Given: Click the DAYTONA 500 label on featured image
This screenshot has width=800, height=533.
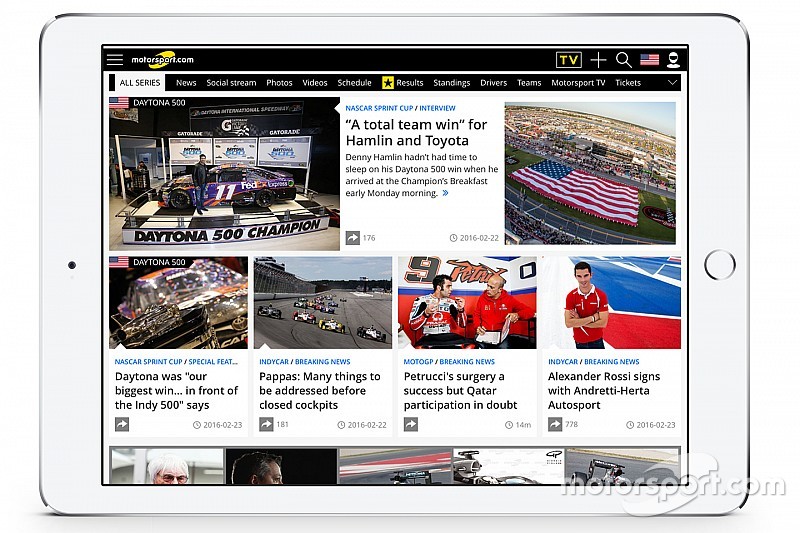Looking at the screenshot, I should tap(159, 103).
